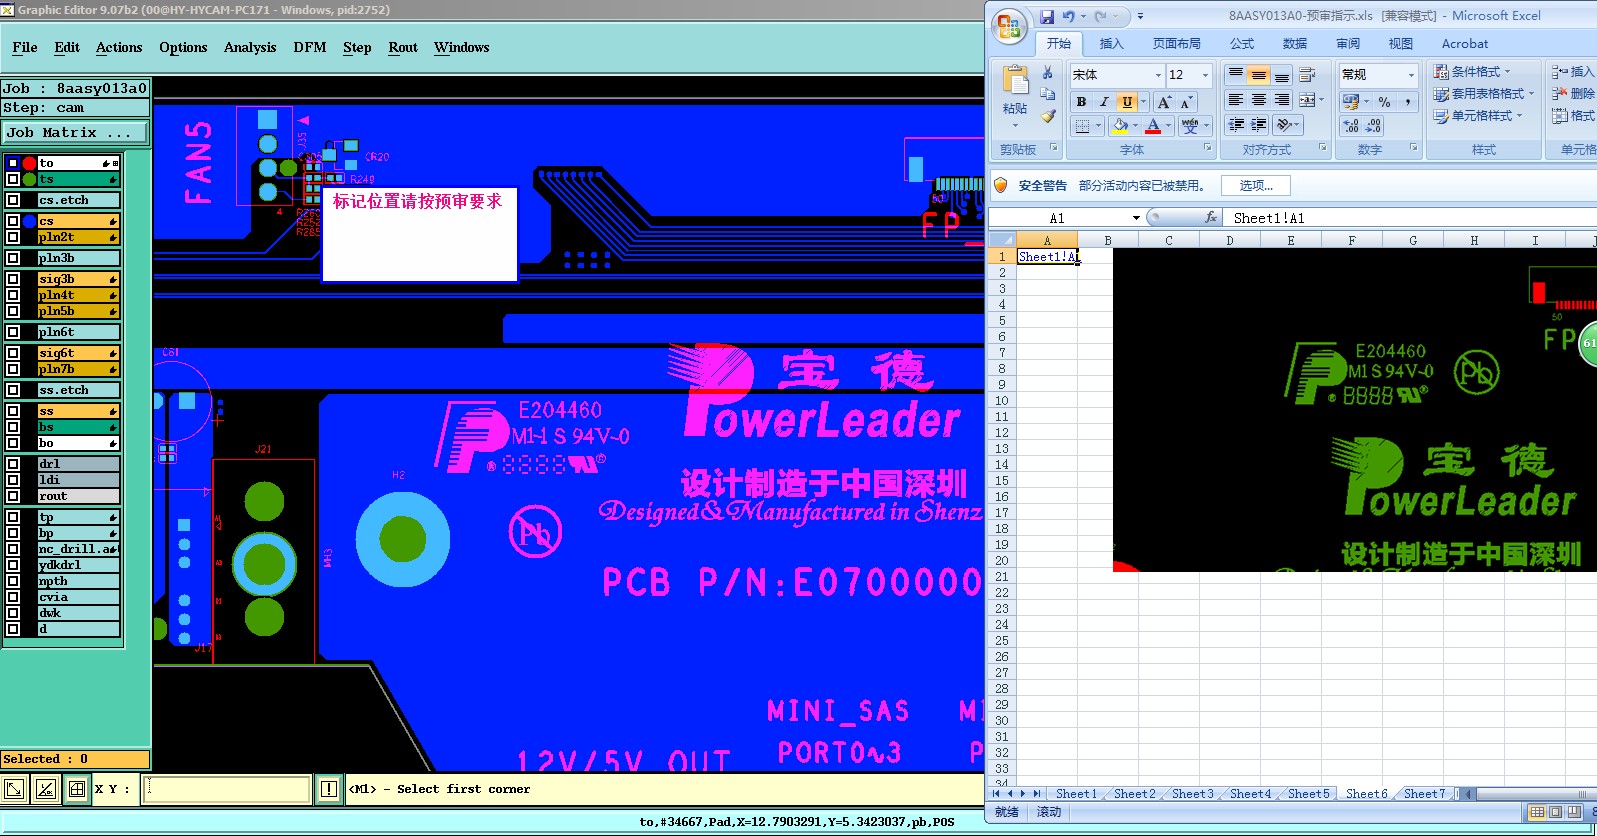This screenshot has height=836, width=1597.
Task: Toggle Italic formatting in Excel
Action: pos(1104,102)
